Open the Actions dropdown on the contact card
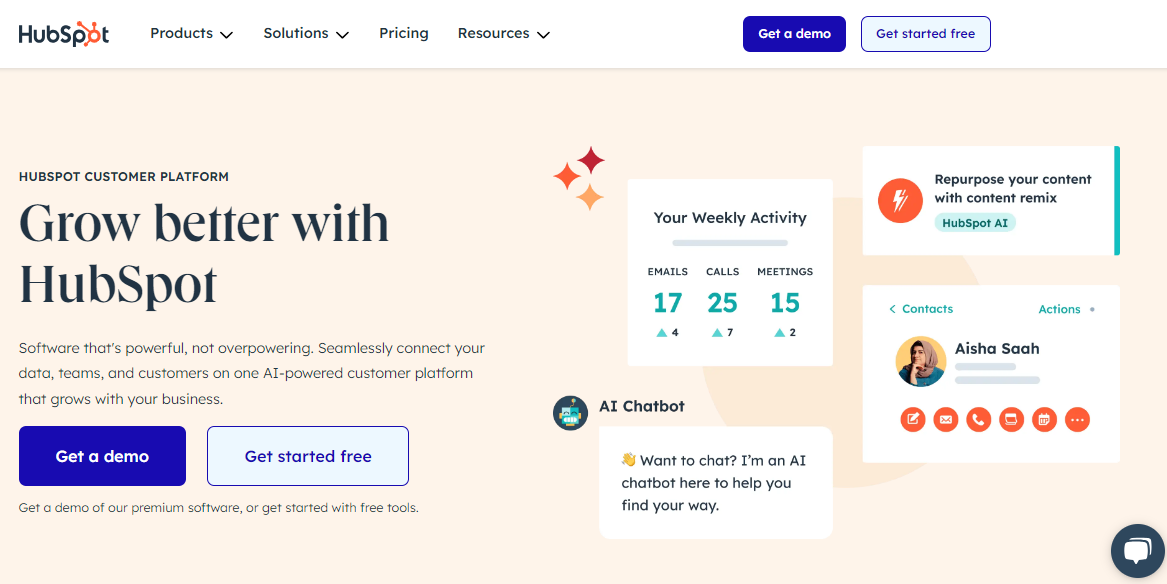The width and height of the screenshot is (1167, 584). click(1059, 309)
